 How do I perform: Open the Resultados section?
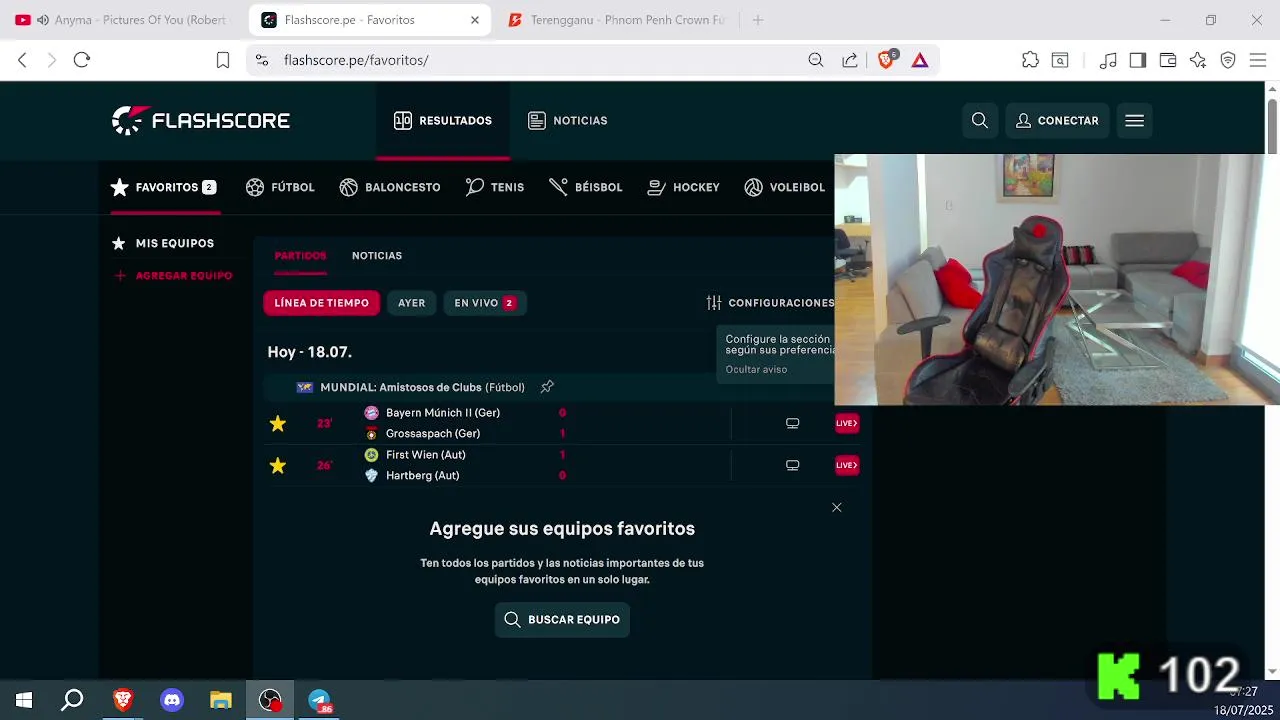(x=443, y=121)
